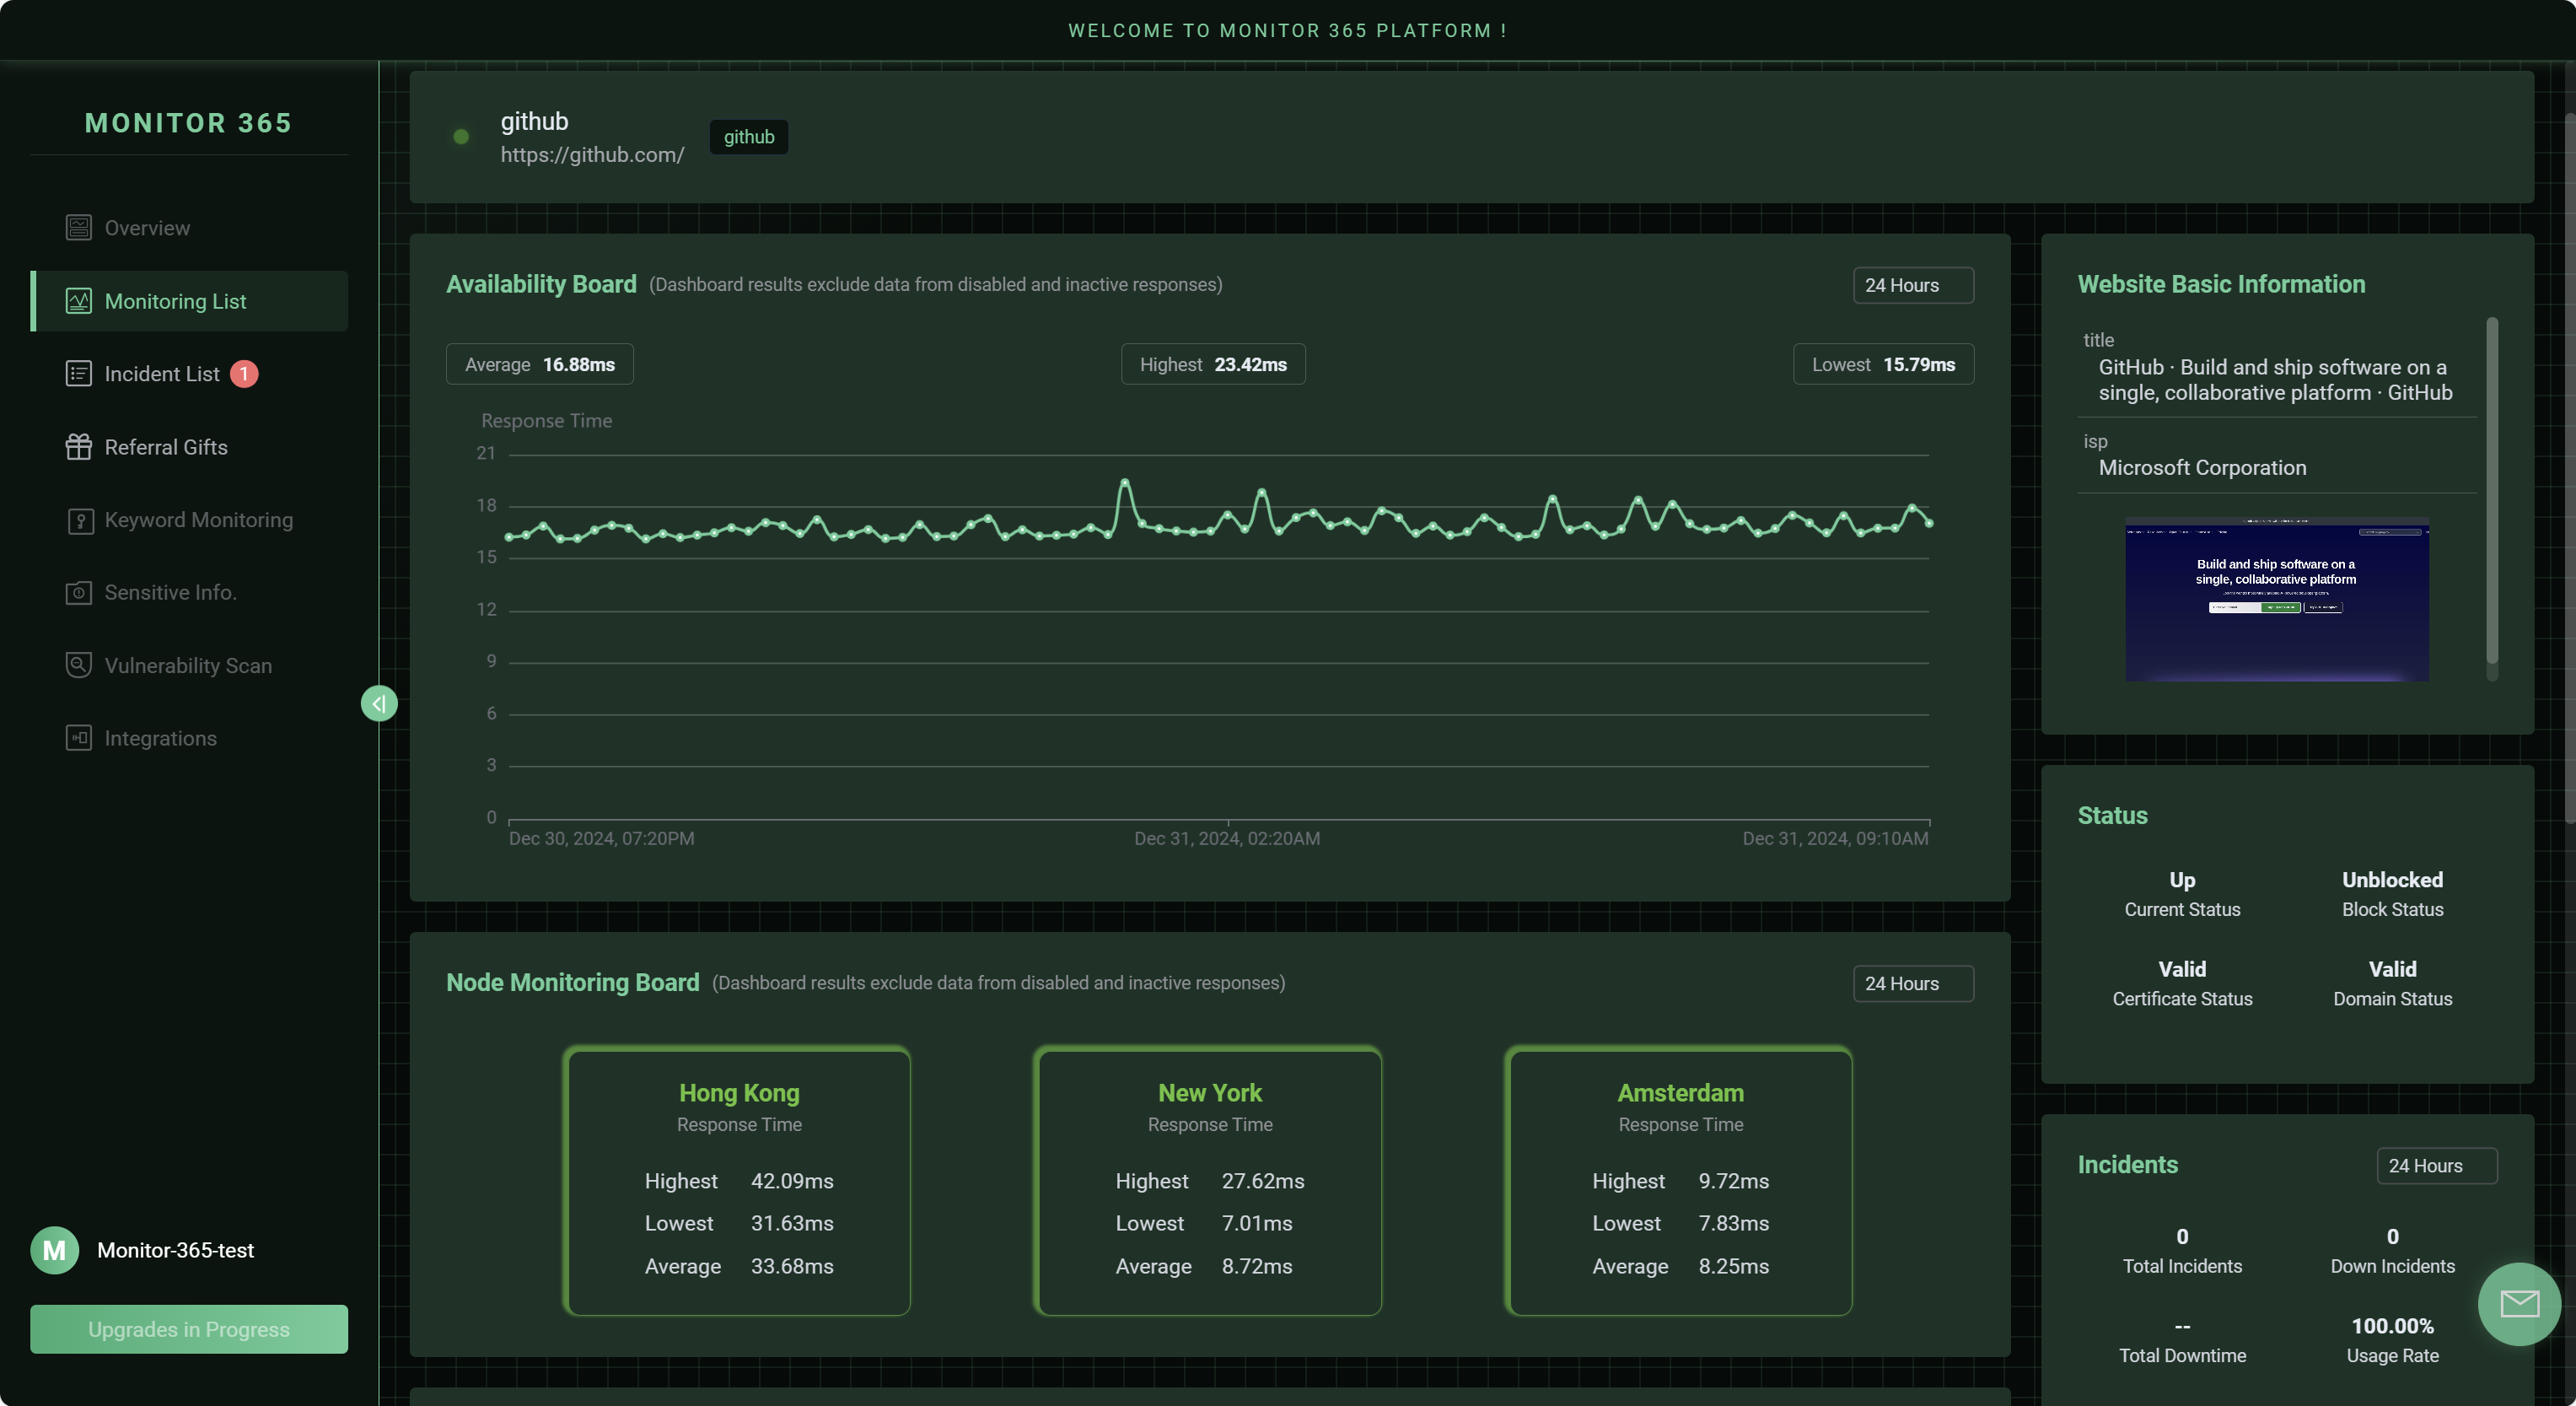The image size is (2576, 1406).
Task: Click the Vulnerability Scan icon
Action: [x=78, y=666]
